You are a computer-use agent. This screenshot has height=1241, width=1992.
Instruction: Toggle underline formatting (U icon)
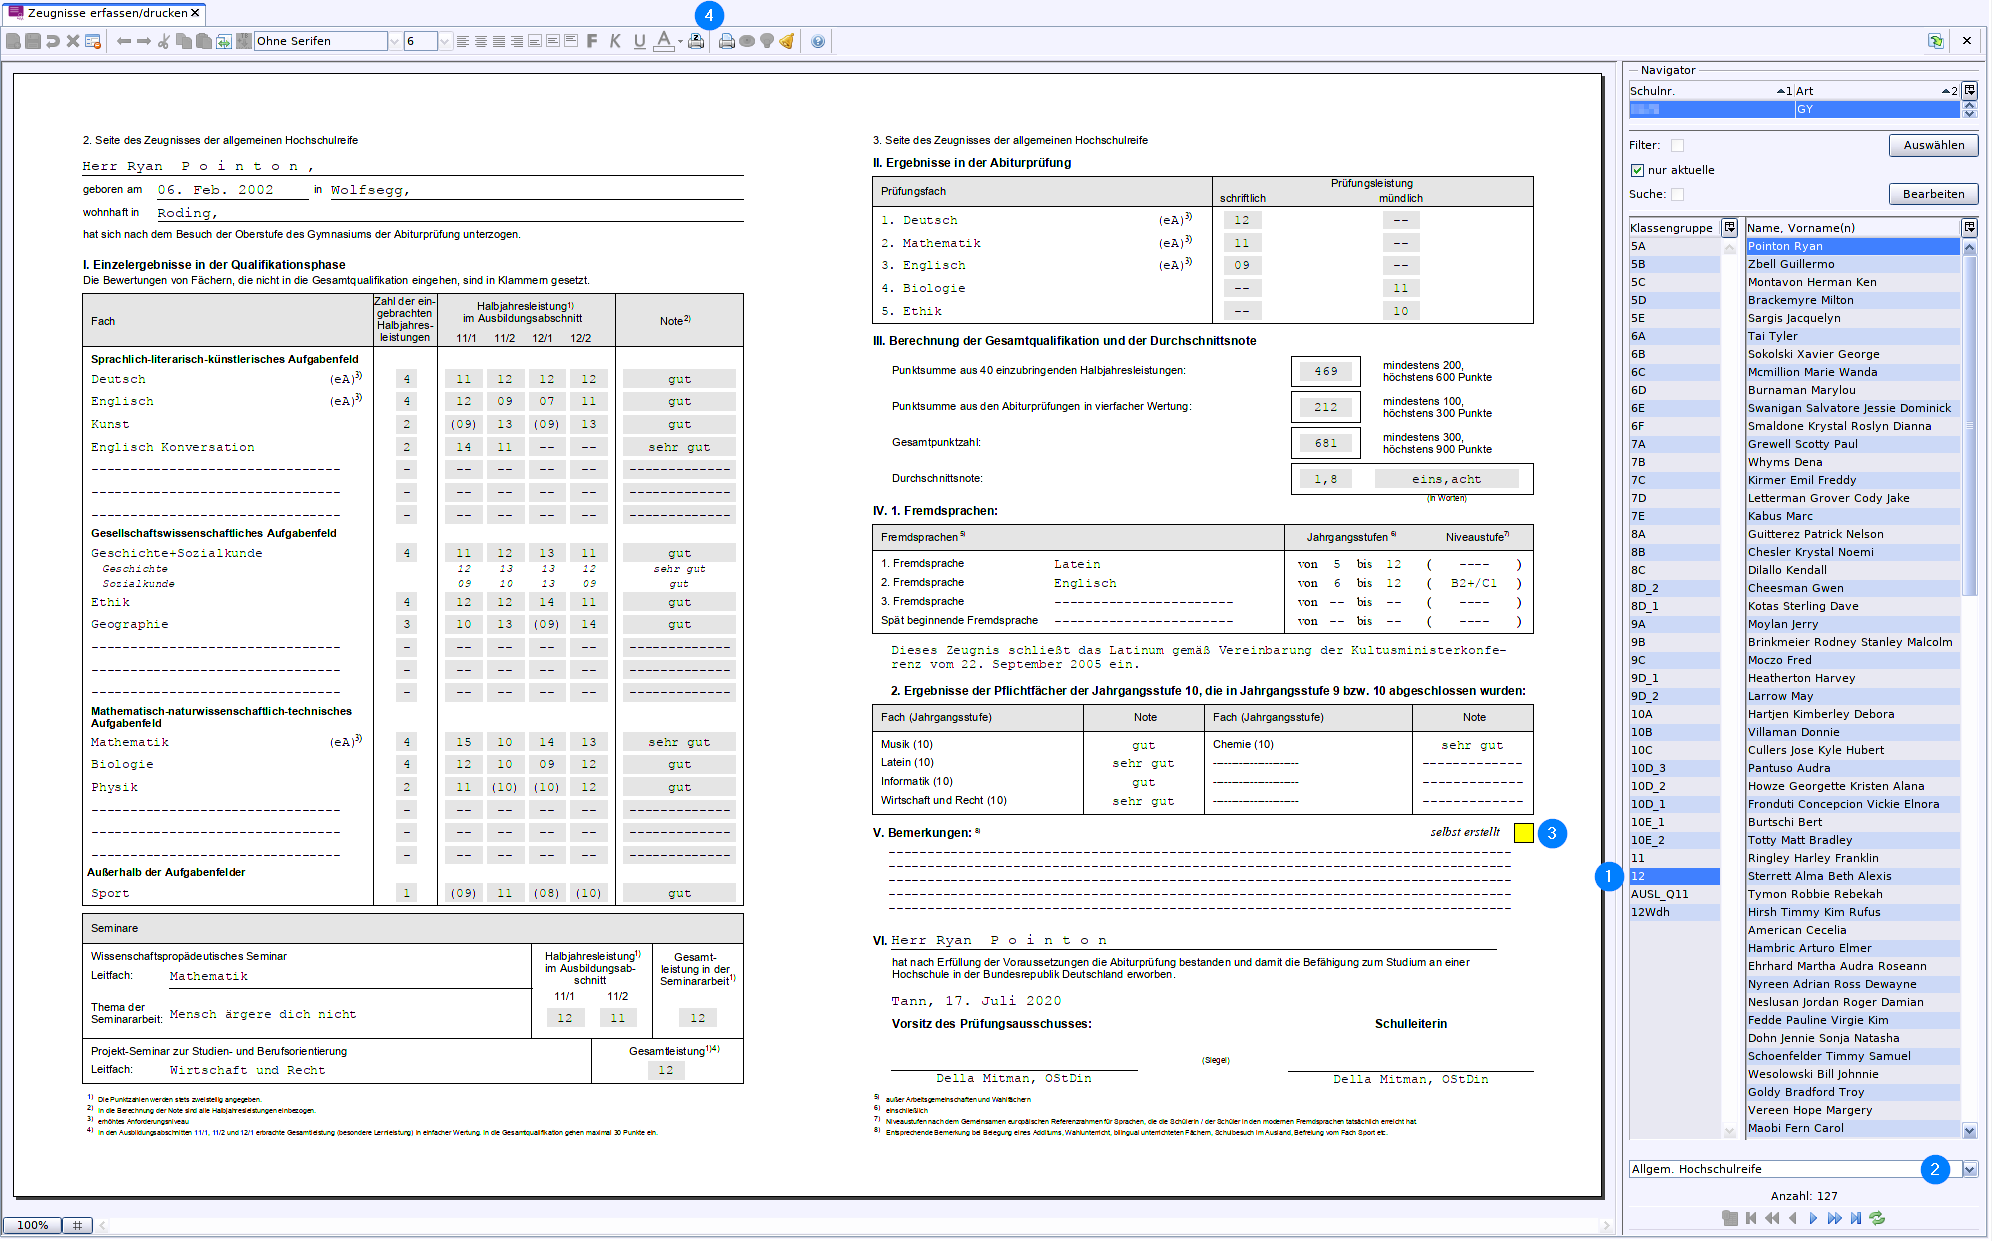coord(640,41)
